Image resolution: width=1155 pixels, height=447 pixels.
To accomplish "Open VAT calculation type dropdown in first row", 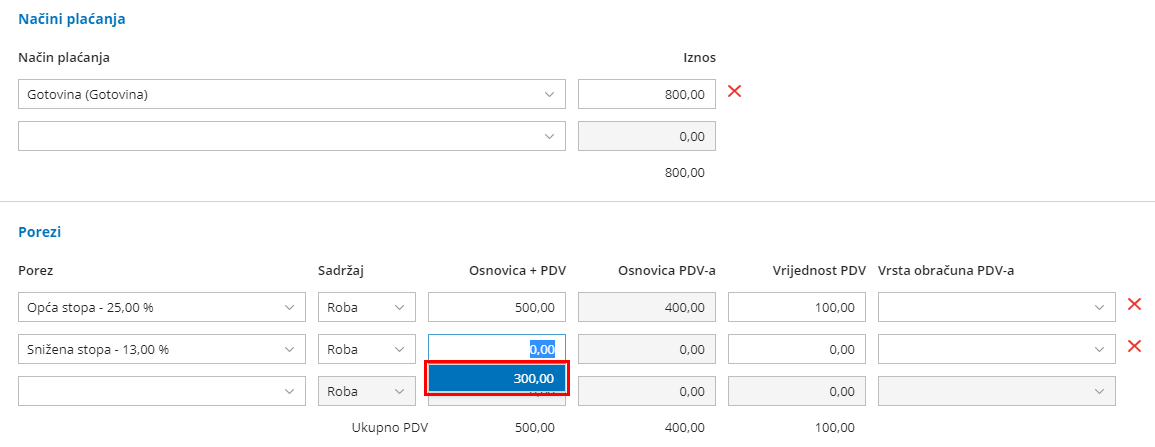I will point(996,307).
